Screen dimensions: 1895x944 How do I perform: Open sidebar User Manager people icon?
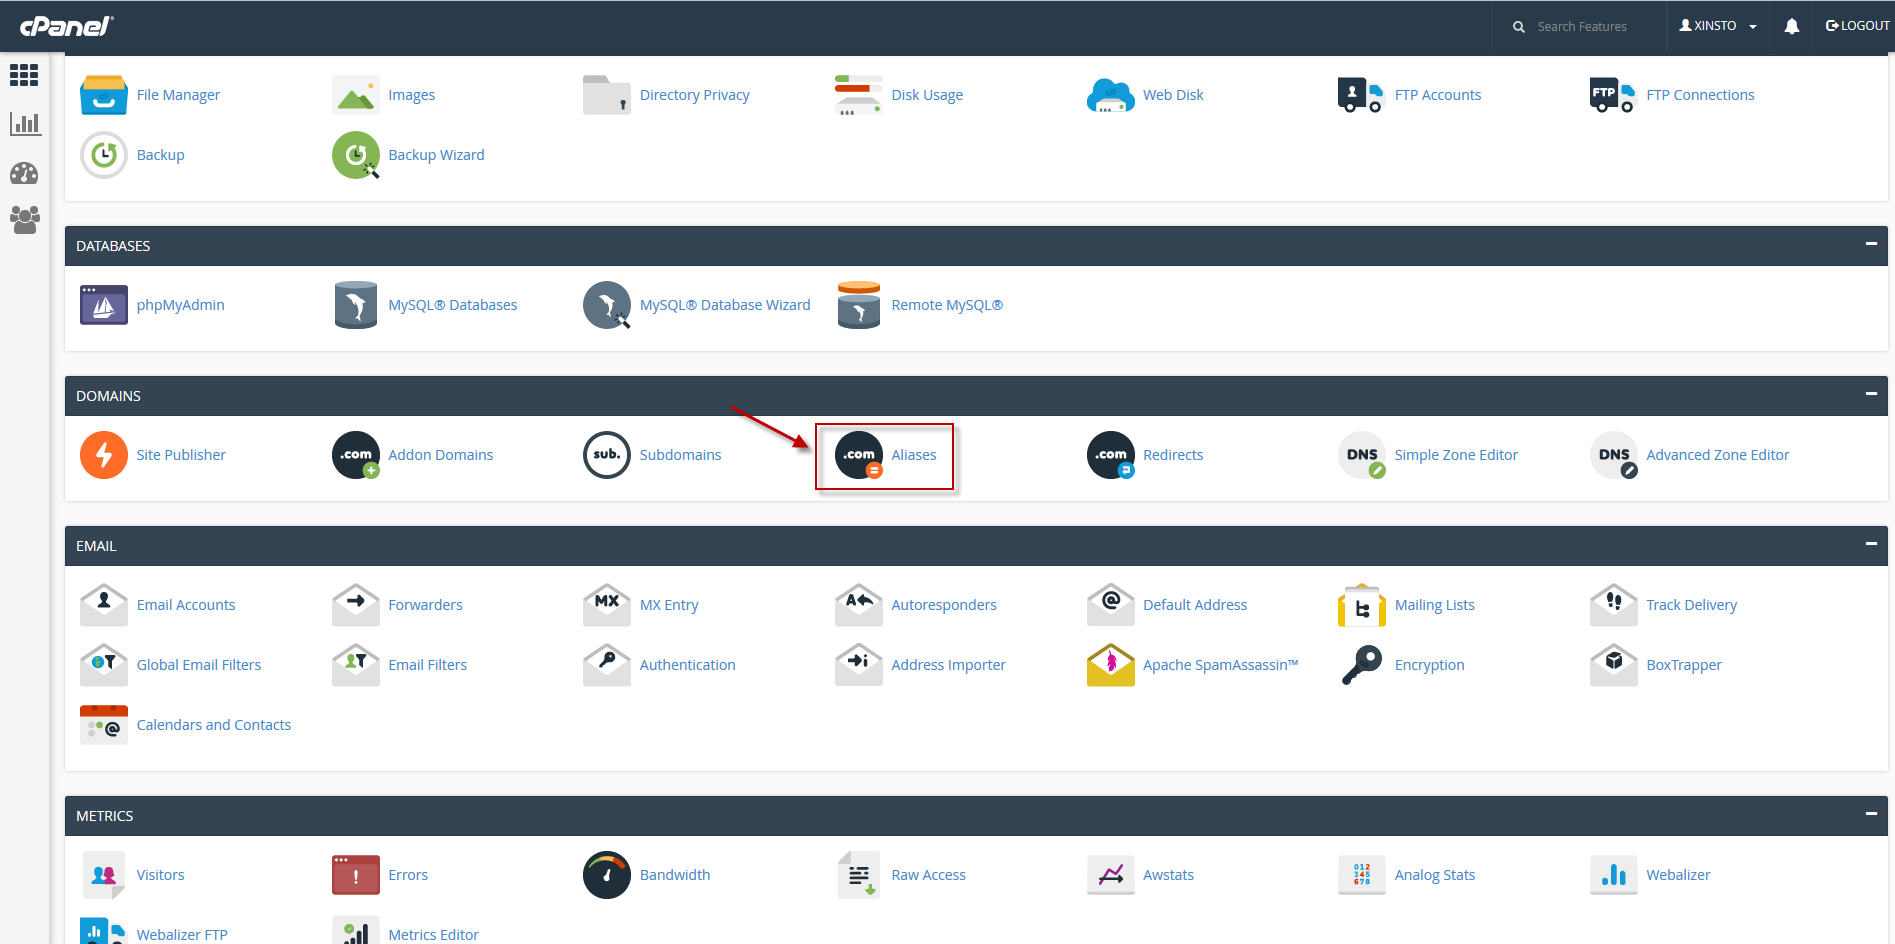click(24, 219)
